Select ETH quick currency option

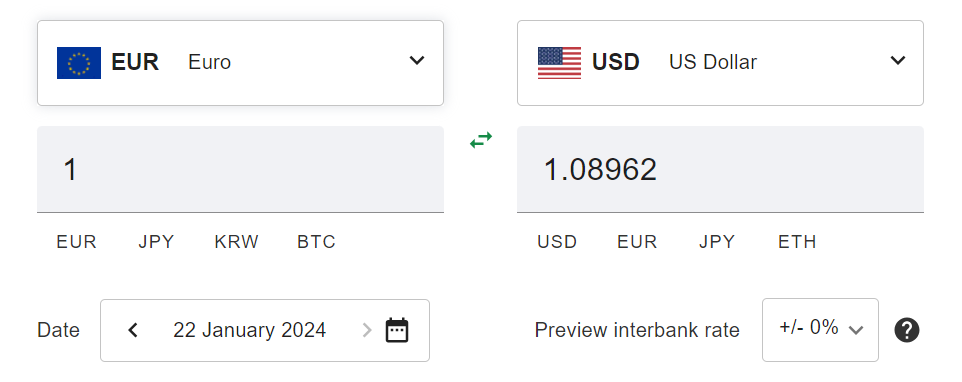coord(798,242)
